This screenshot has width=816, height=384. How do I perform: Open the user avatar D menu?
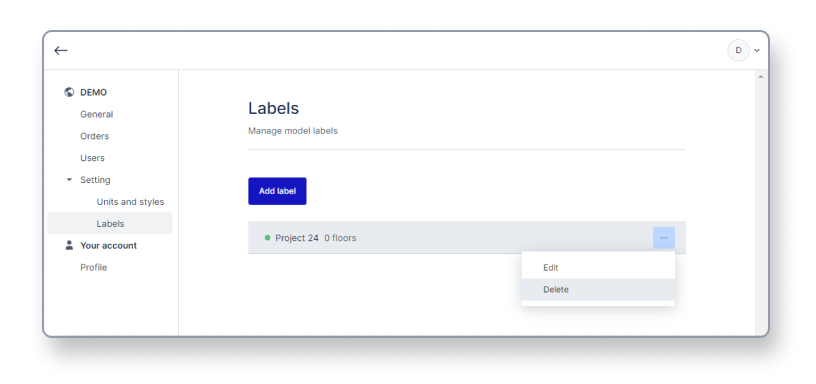pyautogui.click(x=738, y=50)
